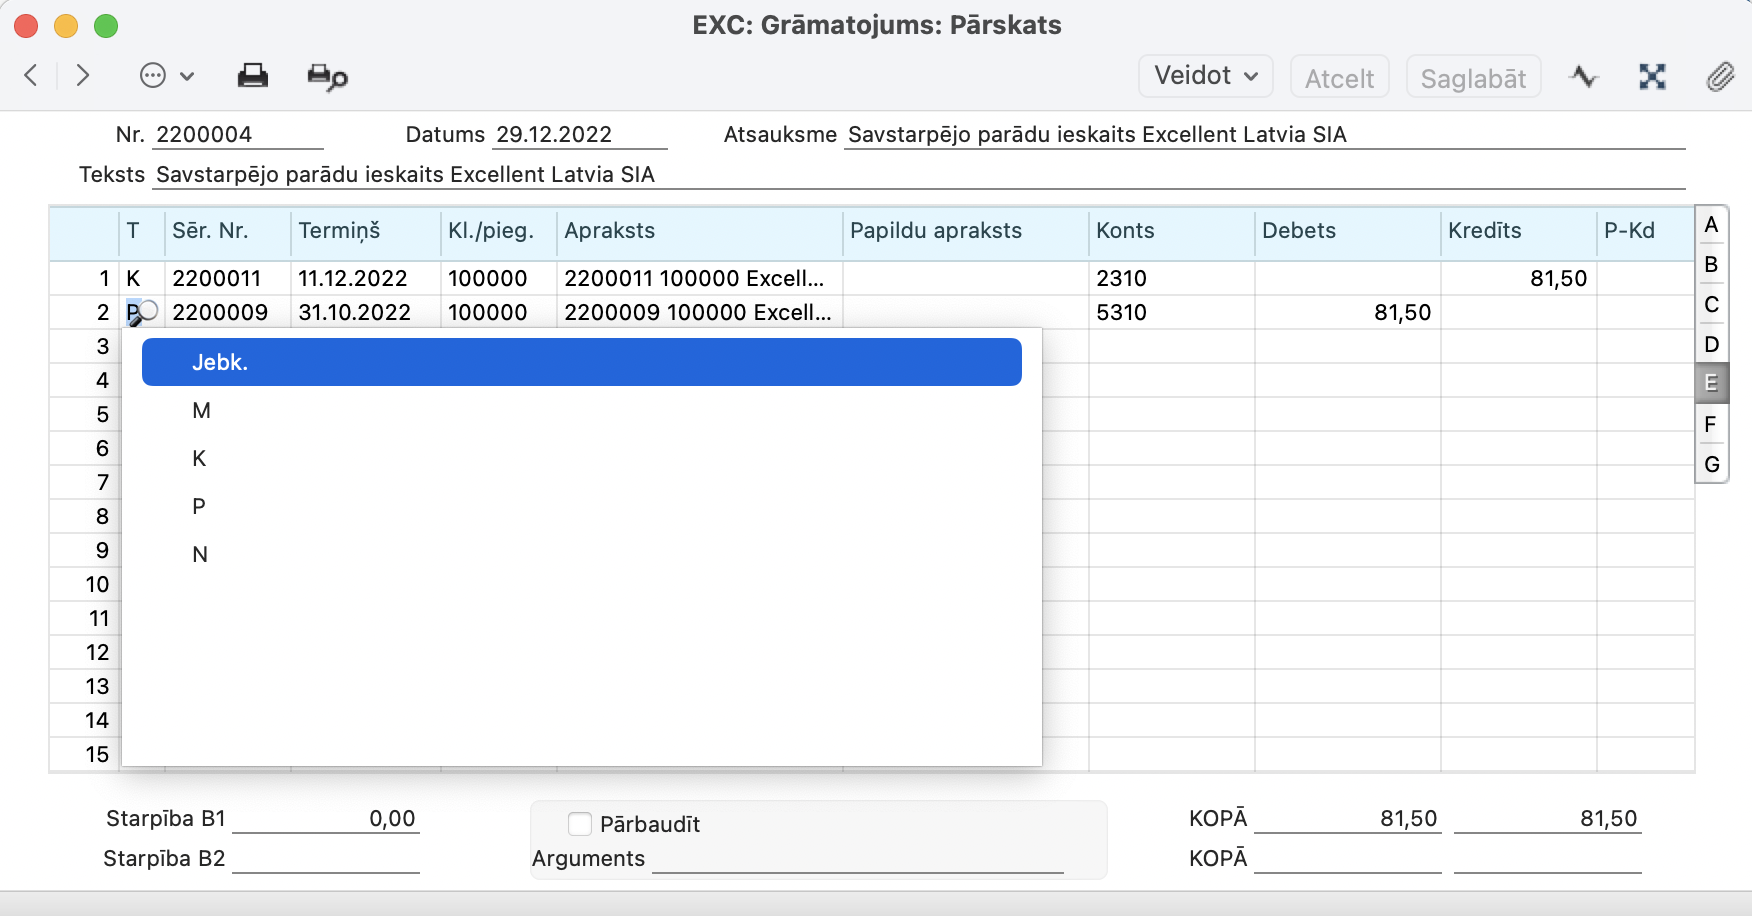Select N from the type popup
Image resolution: width=1752 pixels, height=916 pixels.
(200, 555)
